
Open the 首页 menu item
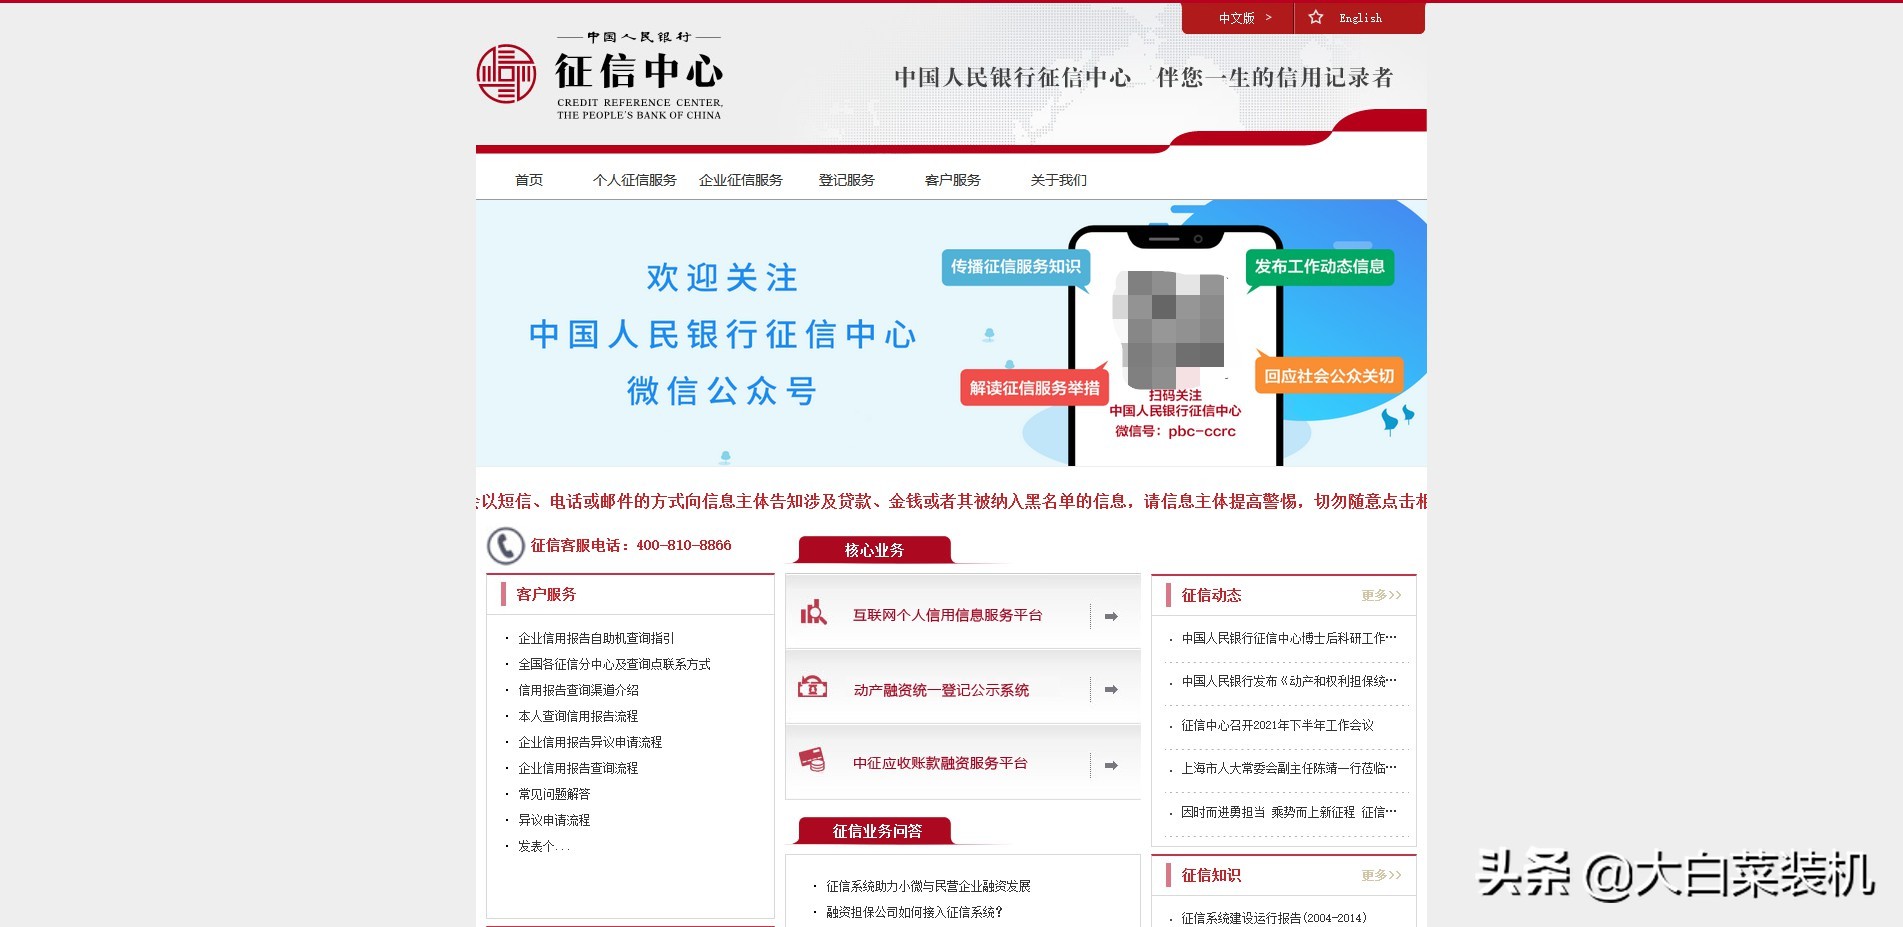[x=529, y=180]
